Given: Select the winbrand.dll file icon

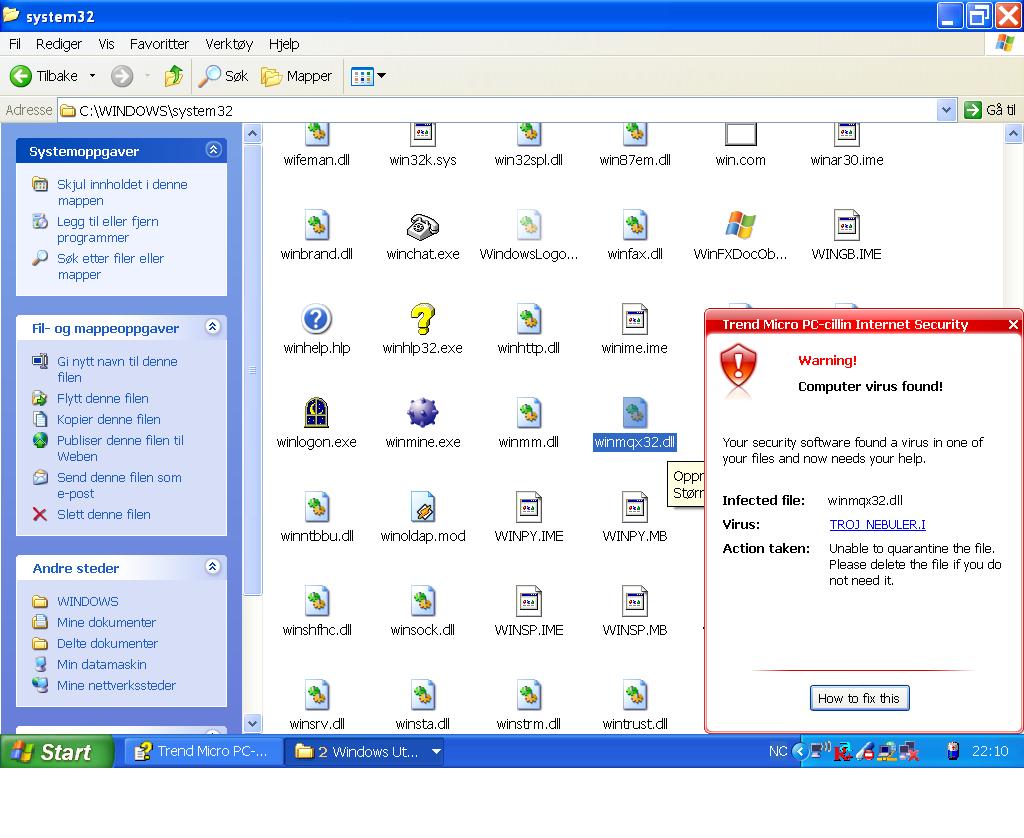Looking at the screenshot, I should pyautogui.click(x=317, y=226).
